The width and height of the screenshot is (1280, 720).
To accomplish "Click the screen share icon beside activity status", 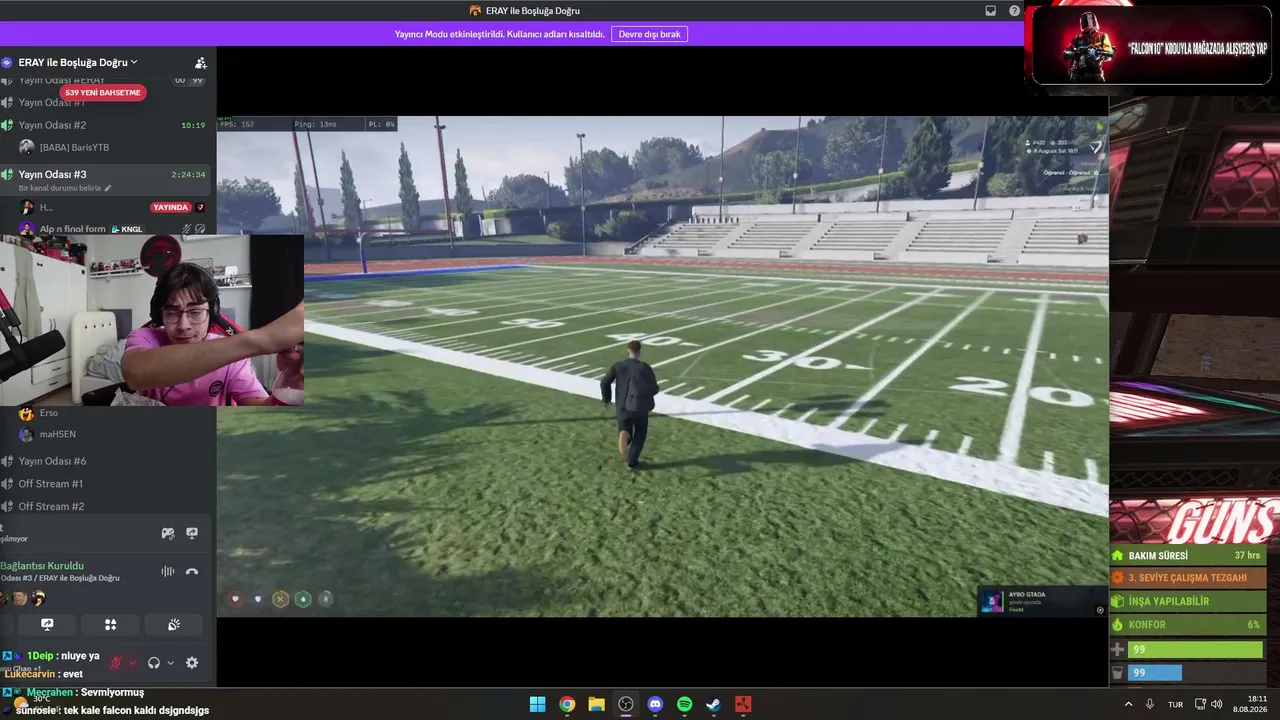I will [x=192, y=533].
